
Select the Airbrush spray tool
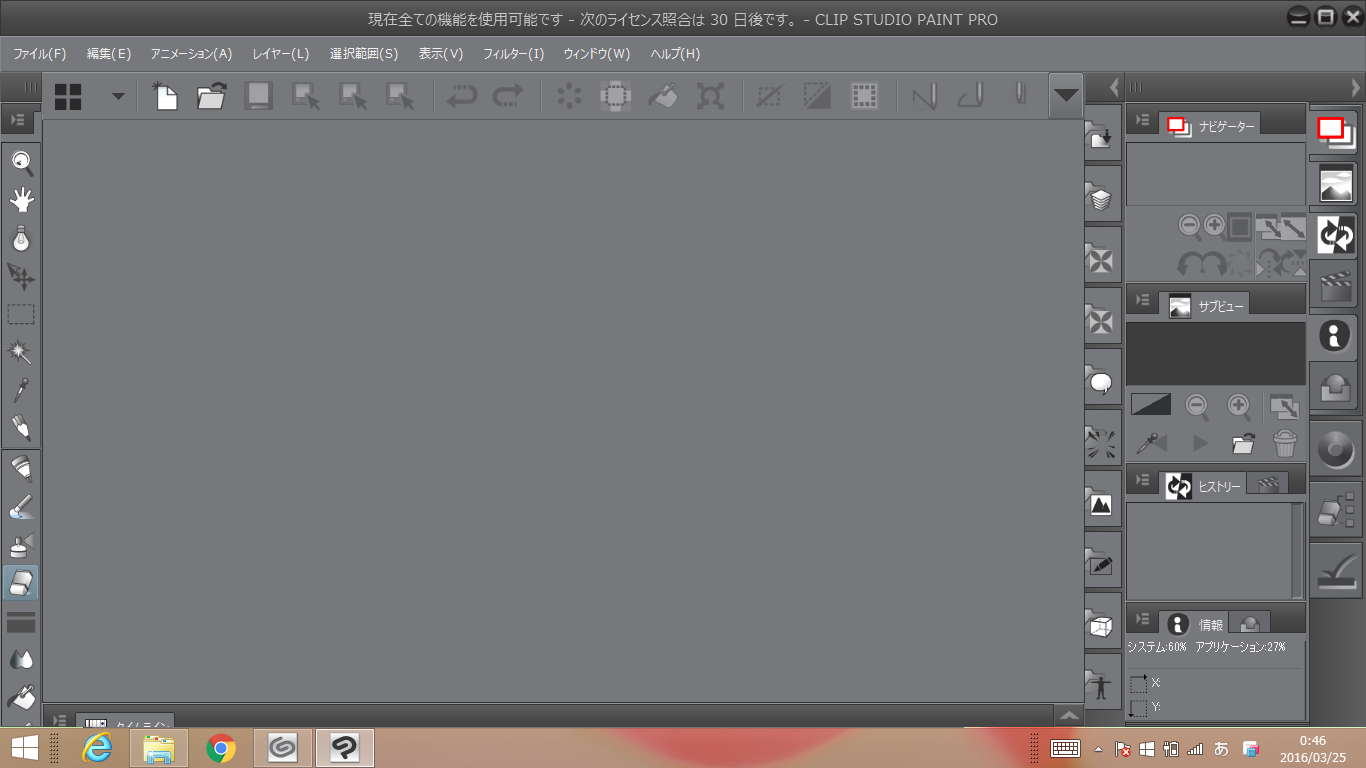point(21,545)
